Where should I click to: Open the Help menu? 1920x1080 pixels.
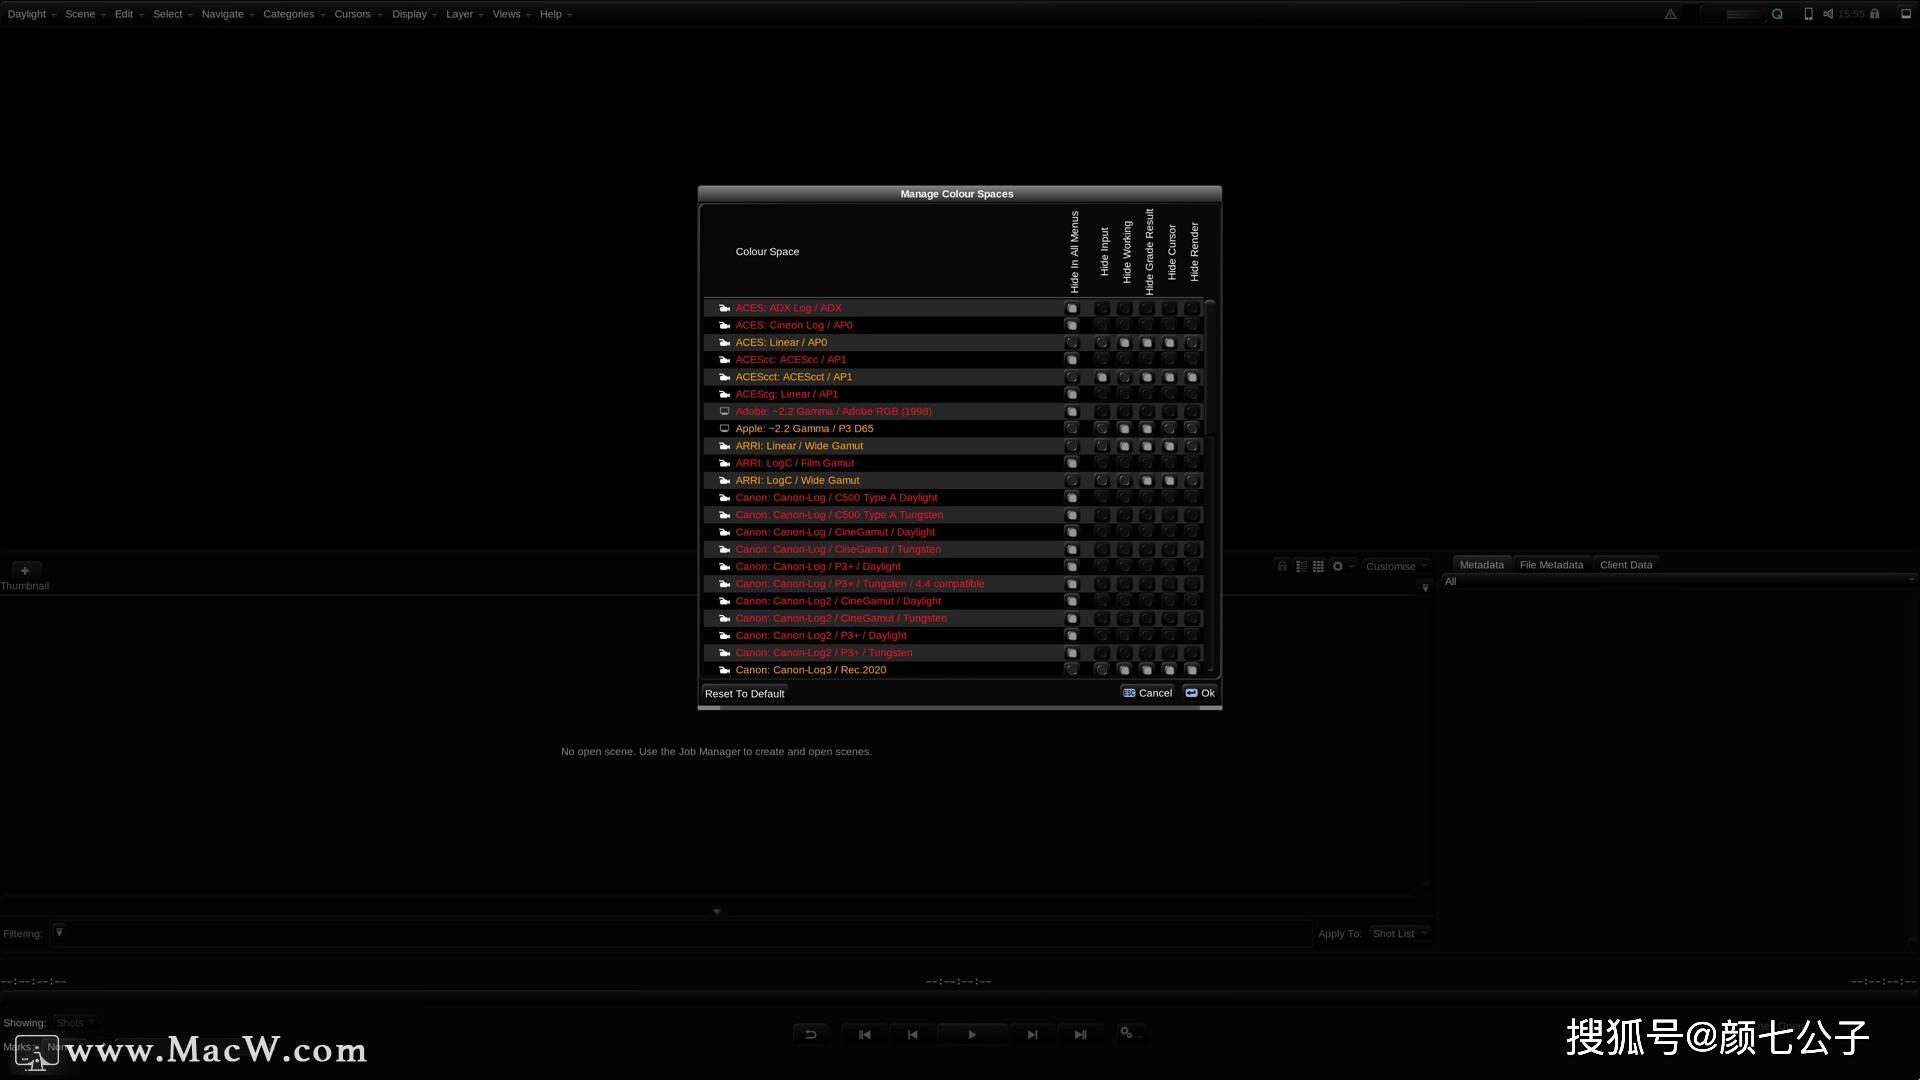[555, 14]
